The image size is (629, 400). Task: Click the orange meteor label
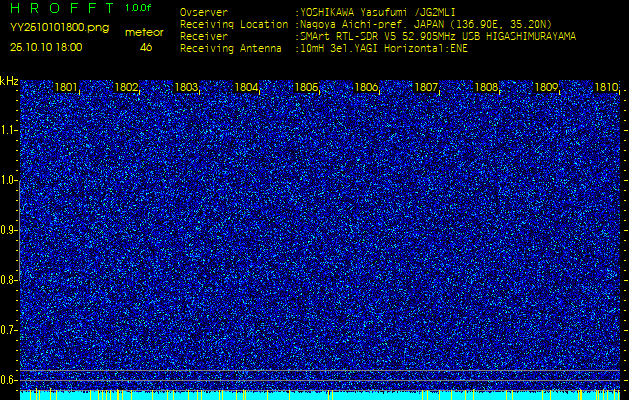144,32
